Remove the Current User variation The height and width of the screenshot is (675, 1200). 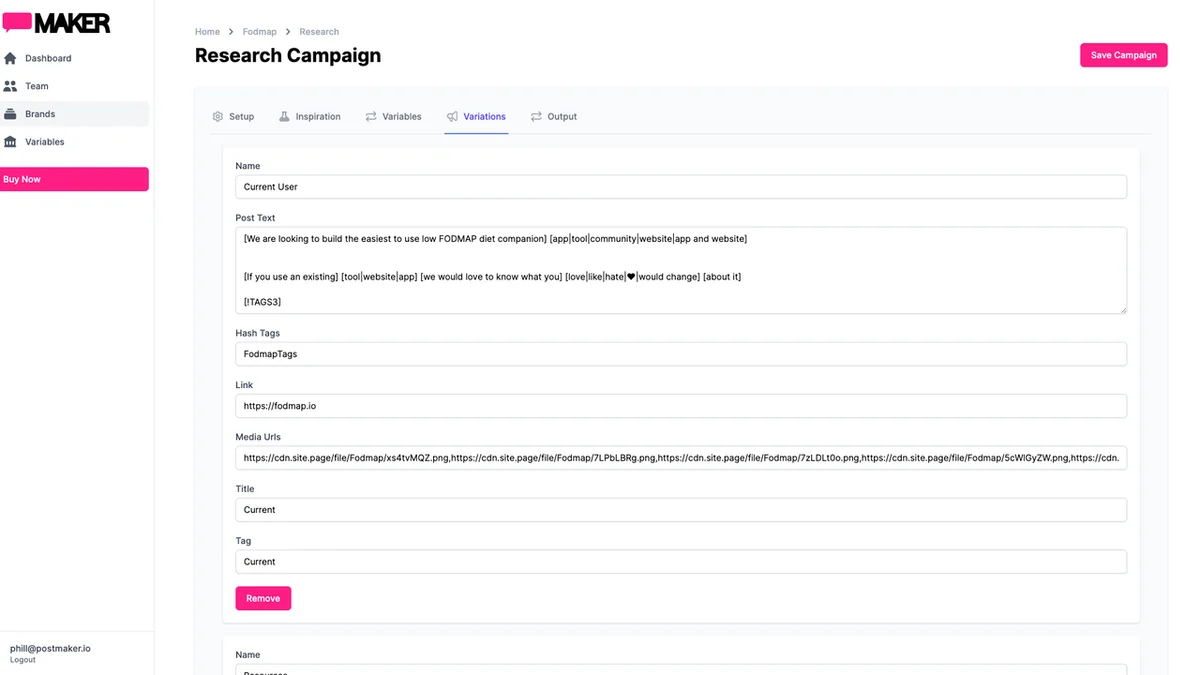coord(263,598)
